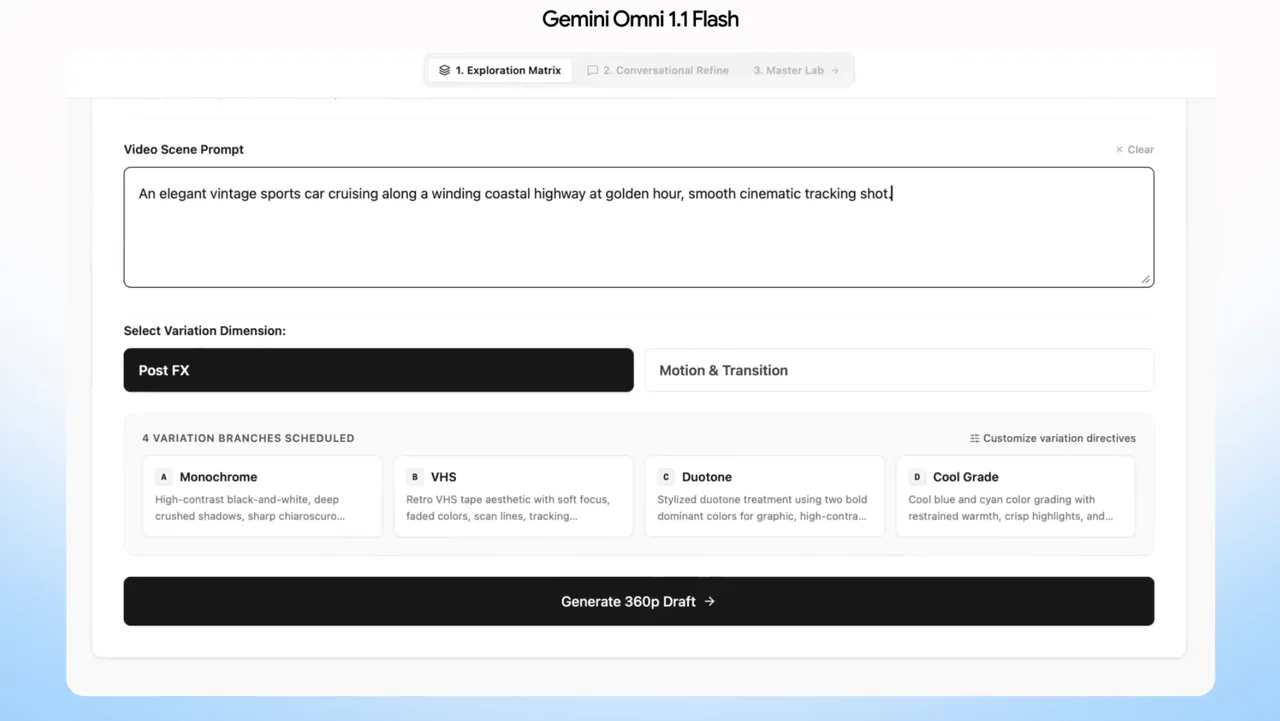
Task: Click the chat bubble icon for Conversational Refine
Action: click(x=592, y=70)
